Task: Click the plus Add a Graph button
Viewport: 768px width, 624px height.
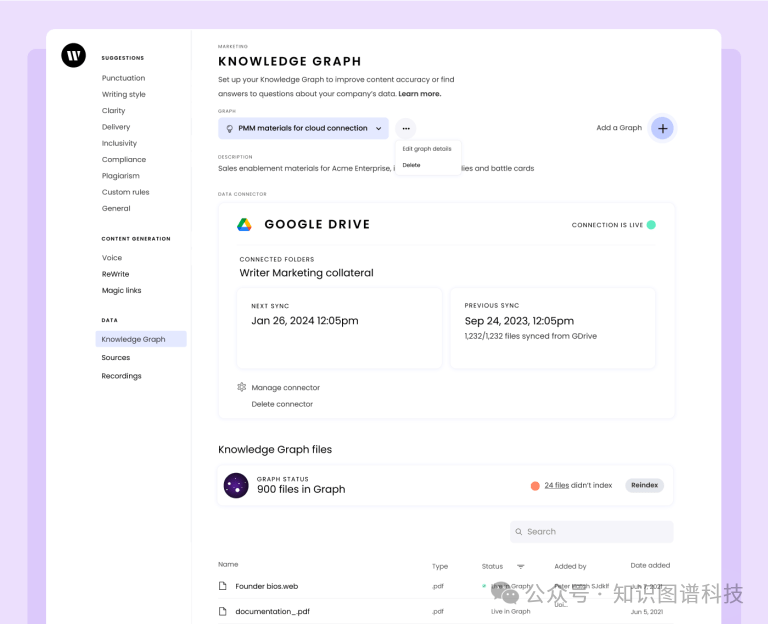Action: (662, 128)
